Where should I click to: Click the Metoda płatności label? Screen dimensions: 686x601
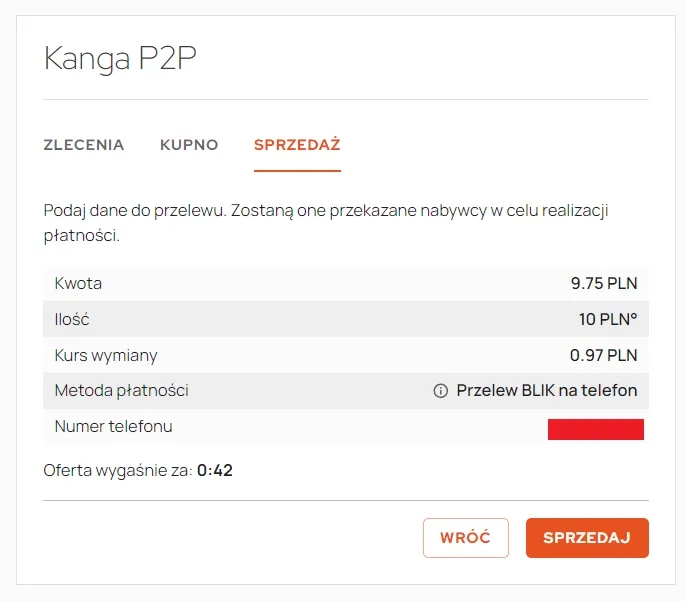tap(122, 391)
